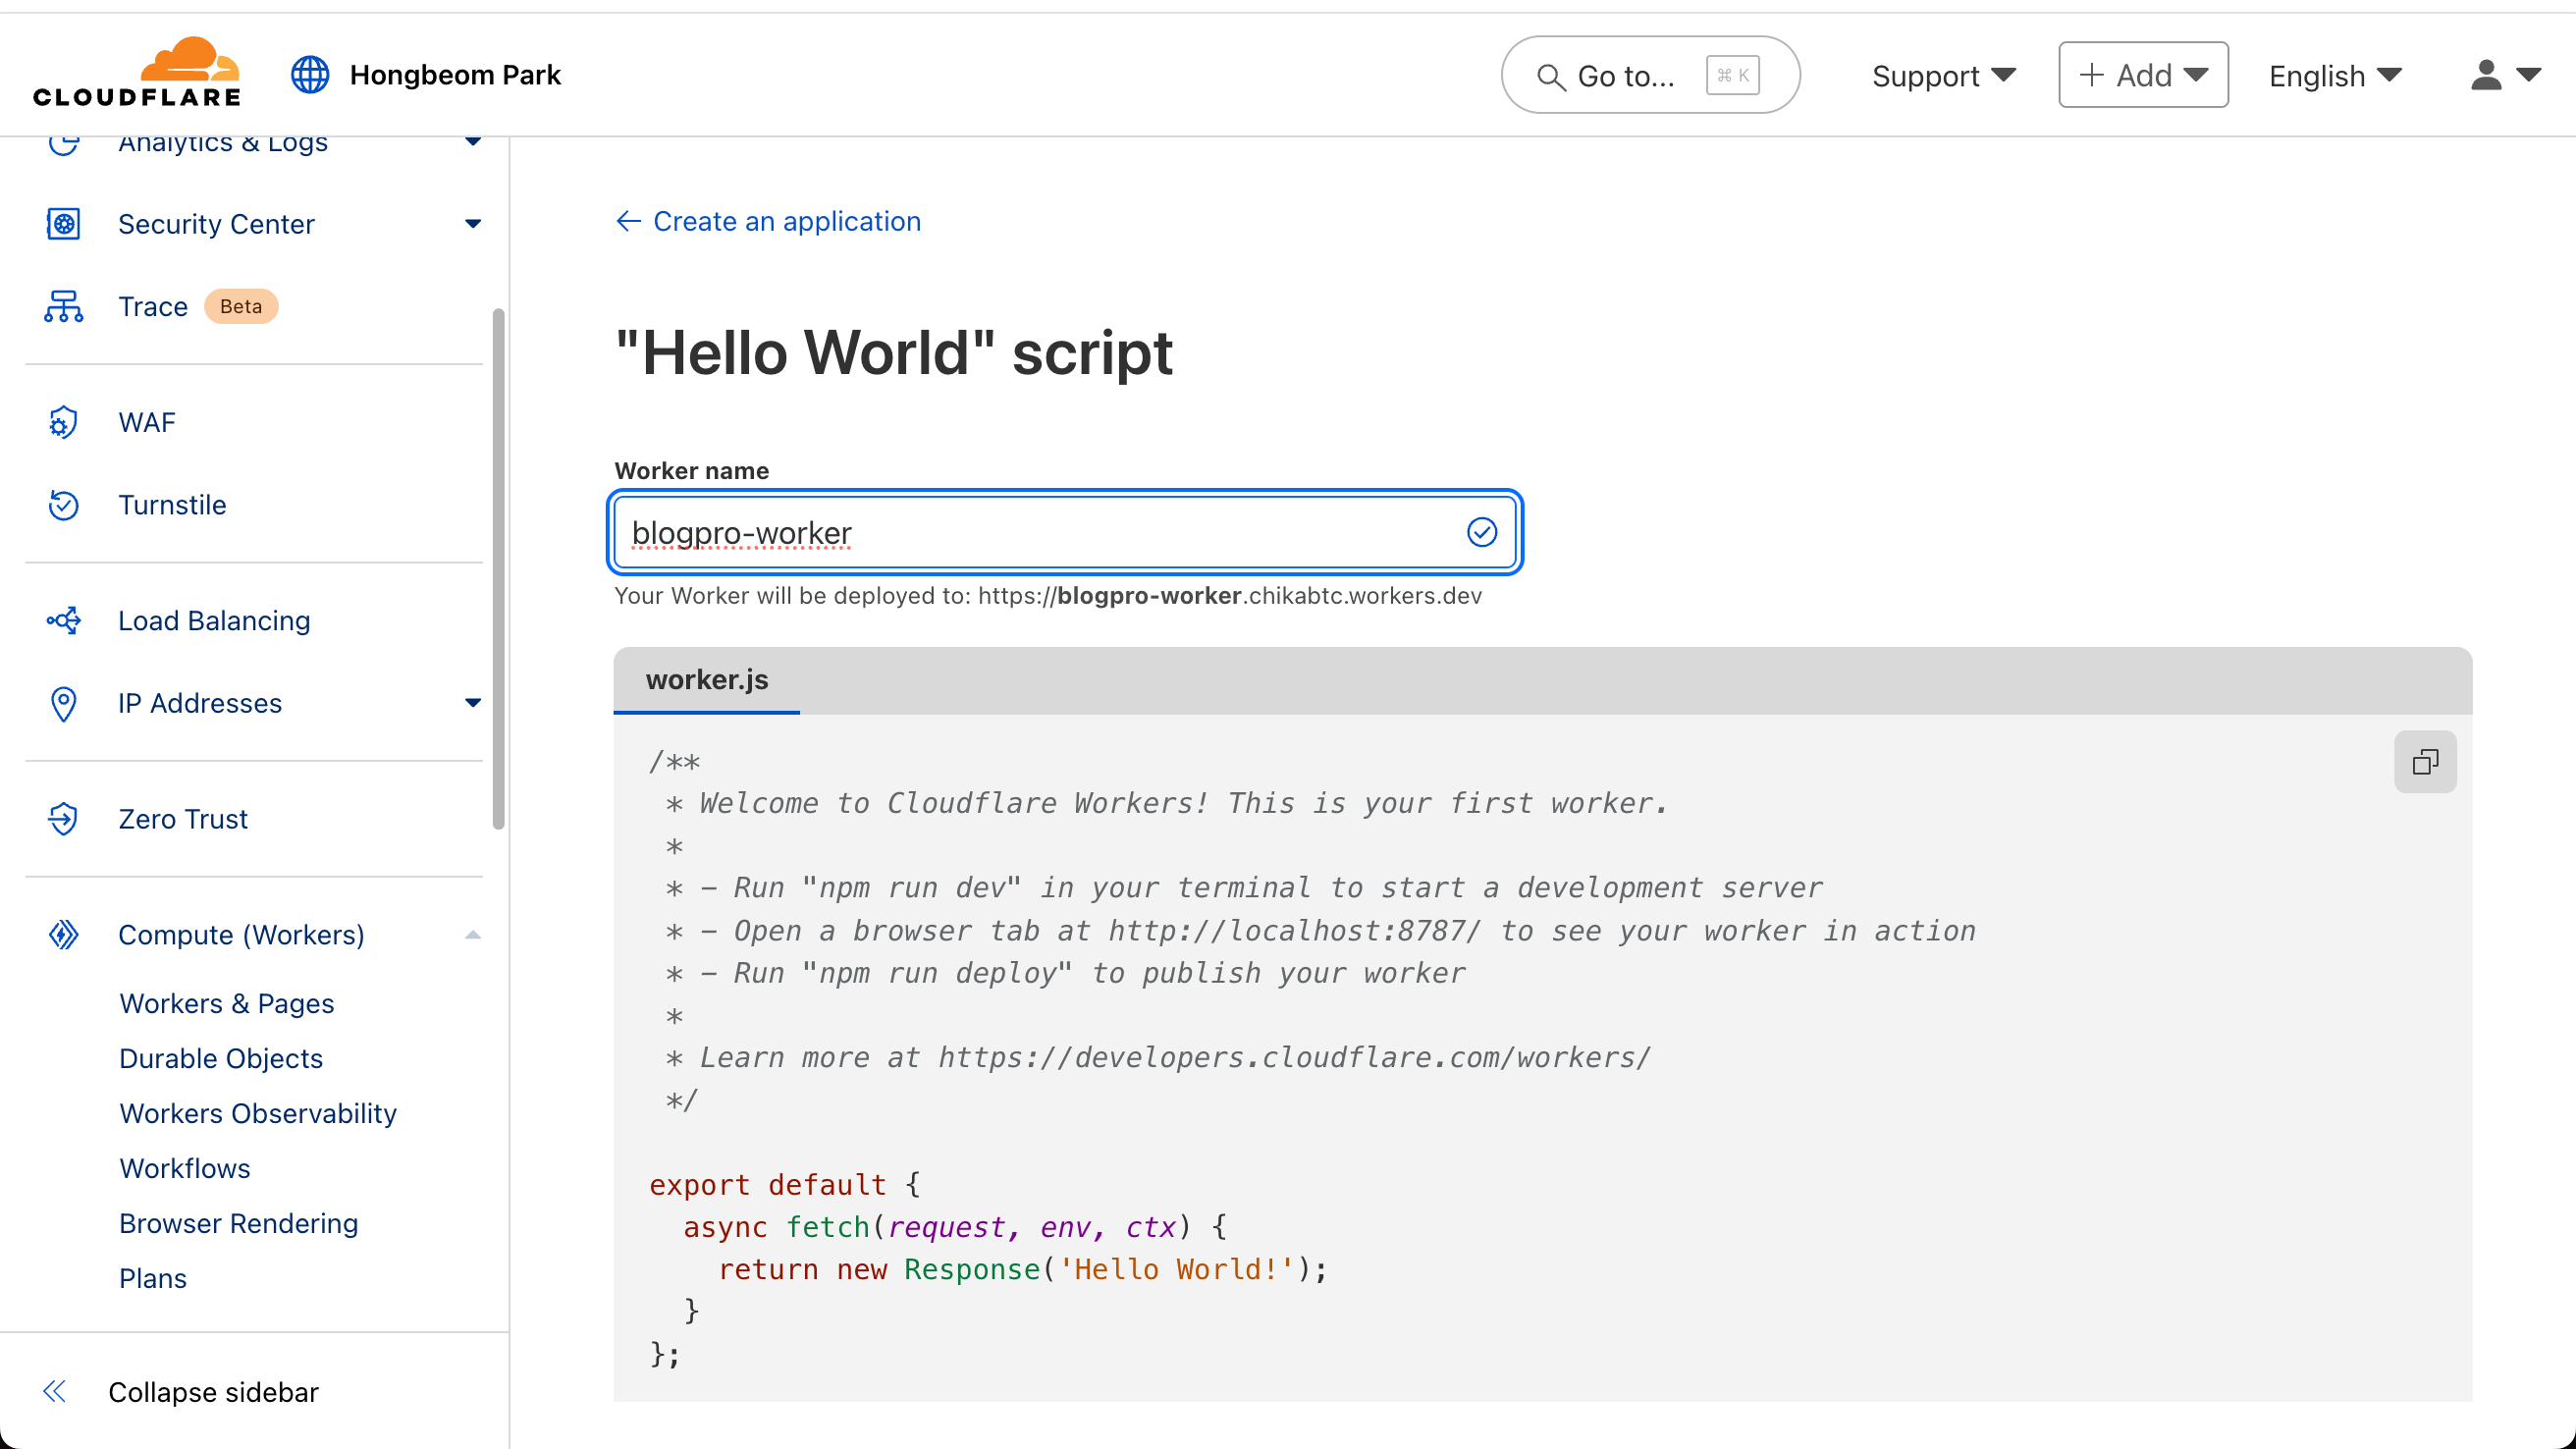Open Zero Trust in the sidebar
The height and width of the screenshot is (1449, 2576).
(183, 819)
